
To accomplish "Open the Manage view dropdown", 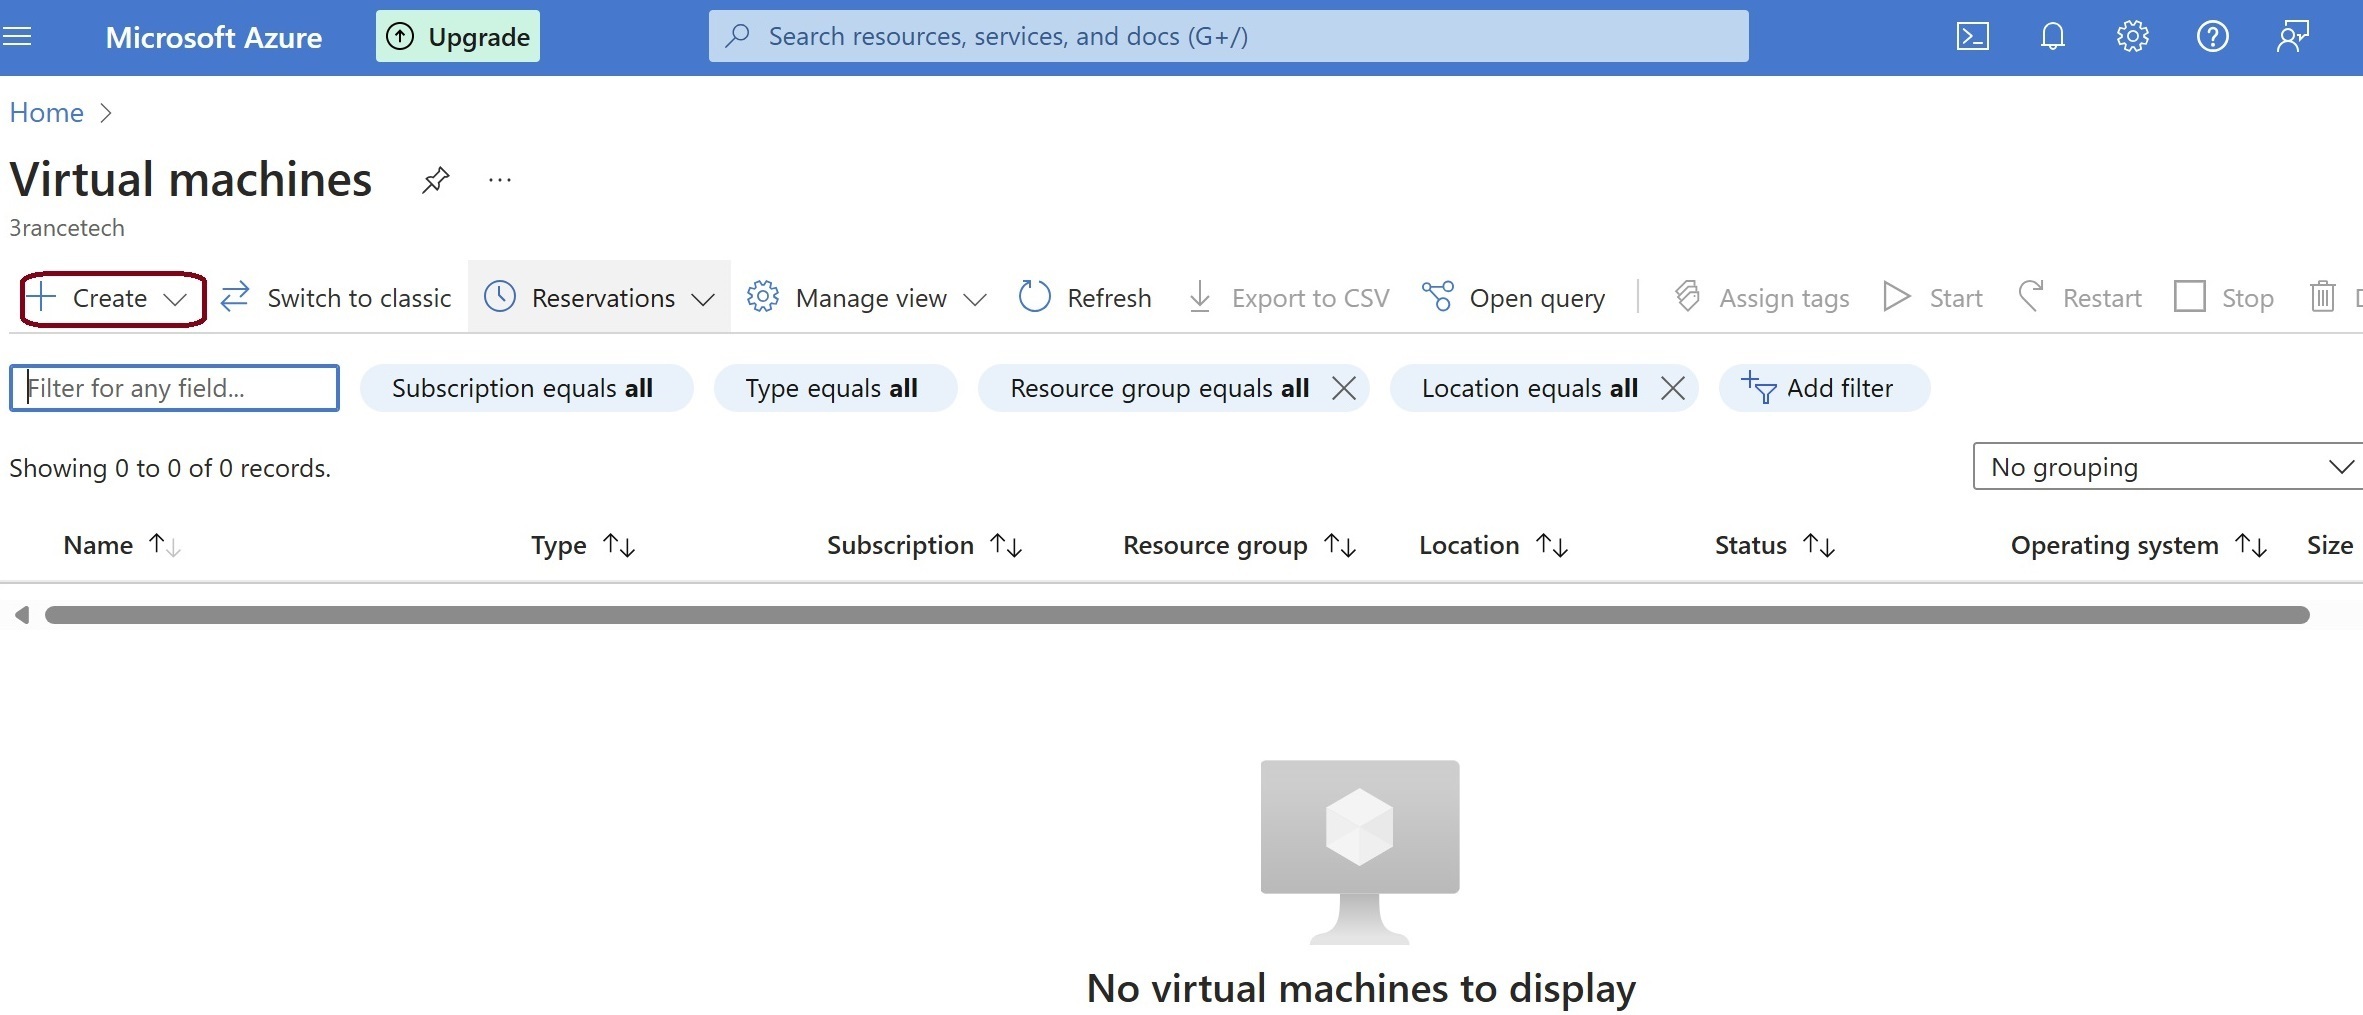I will click(867, 298).
